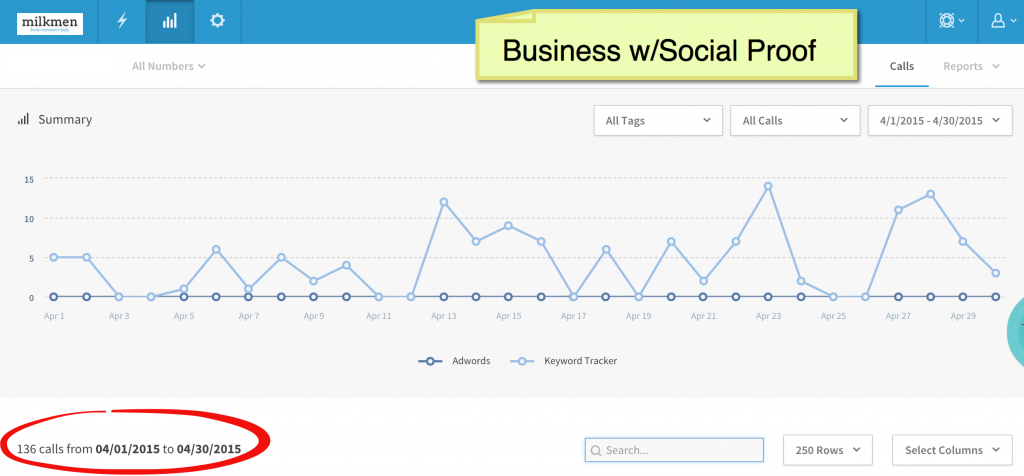Select the bar chart analytics icon

[170, 21]
